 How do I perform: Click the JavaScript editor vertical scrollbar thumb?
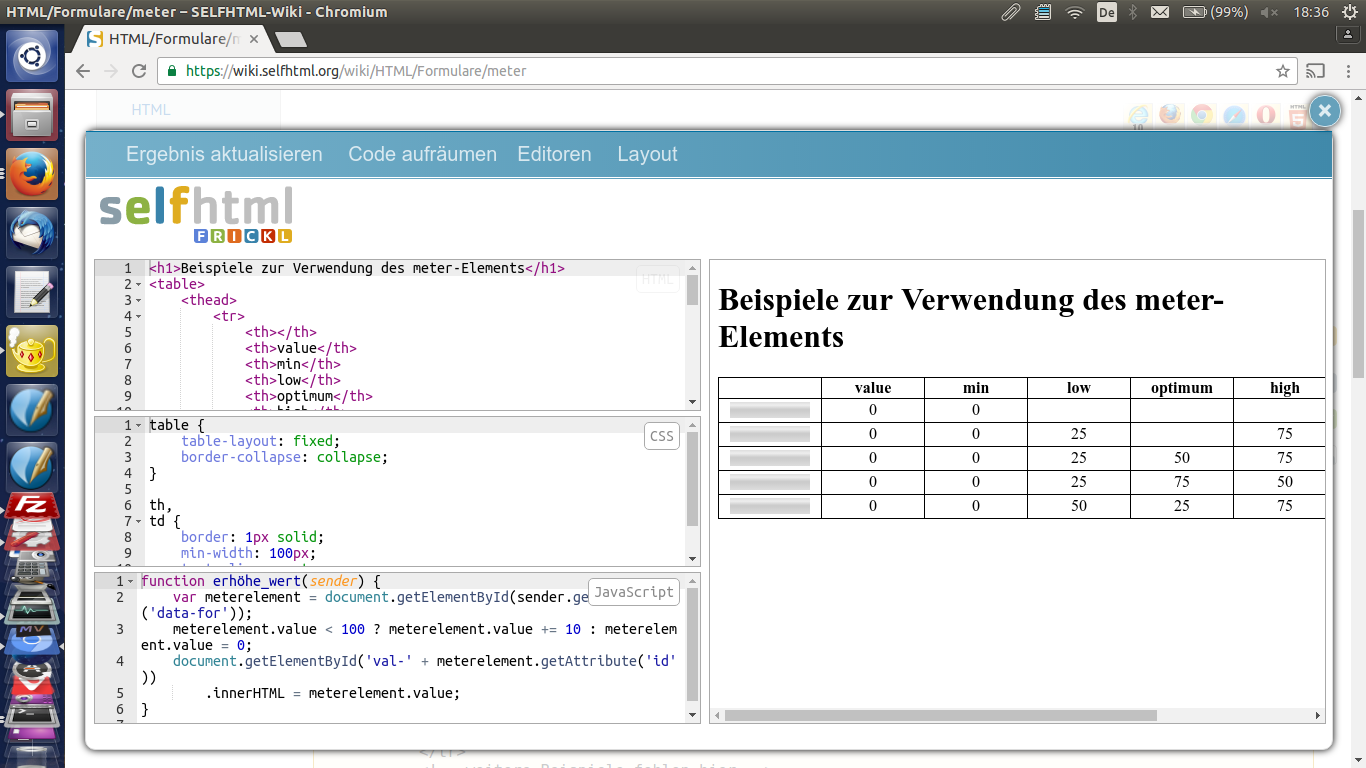point(693,645)
